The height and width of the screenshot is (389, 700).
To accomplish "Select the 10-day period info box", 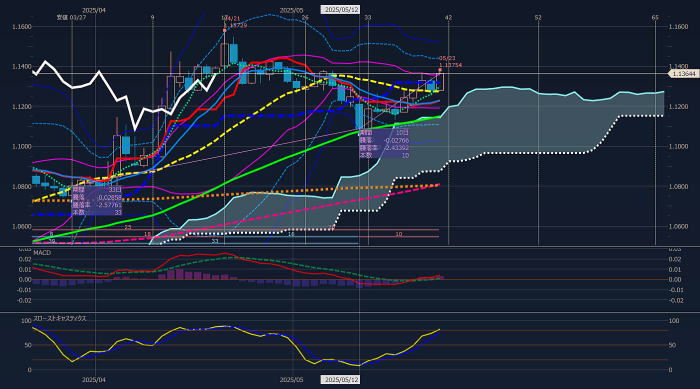I will coord(384,144).
